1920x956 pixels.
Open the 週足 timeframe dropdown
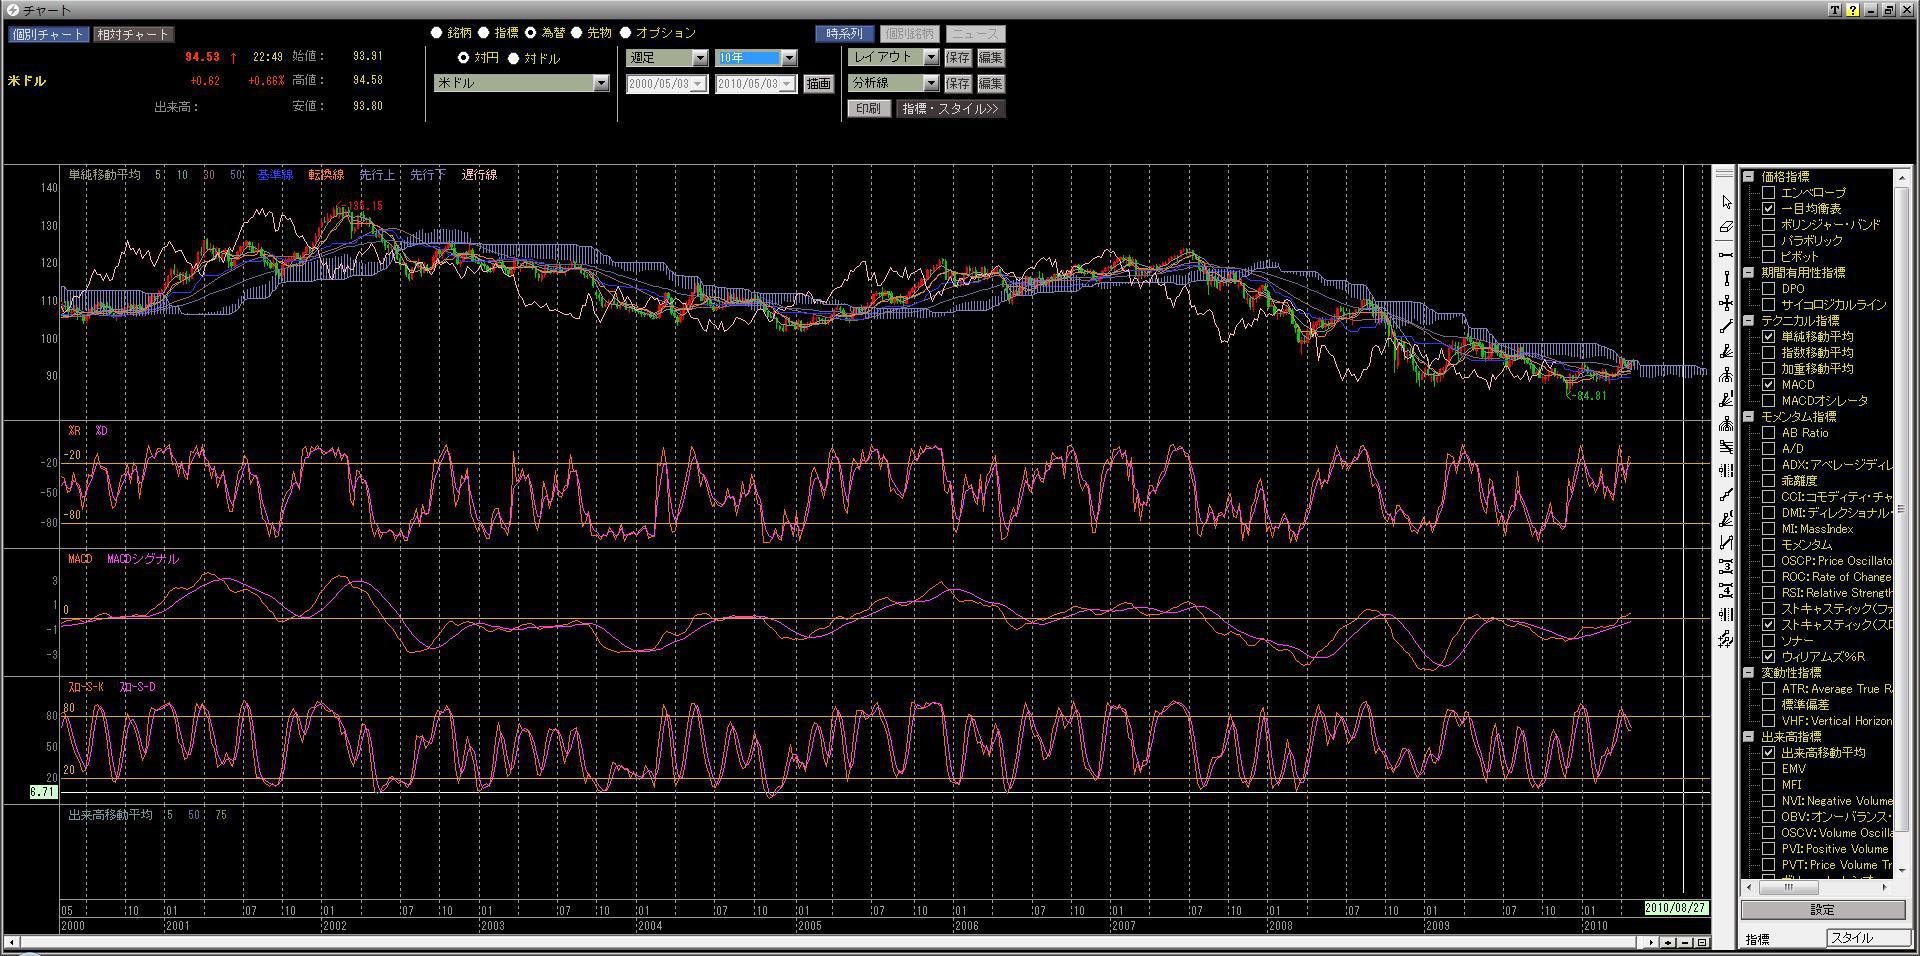pos(699,59)
